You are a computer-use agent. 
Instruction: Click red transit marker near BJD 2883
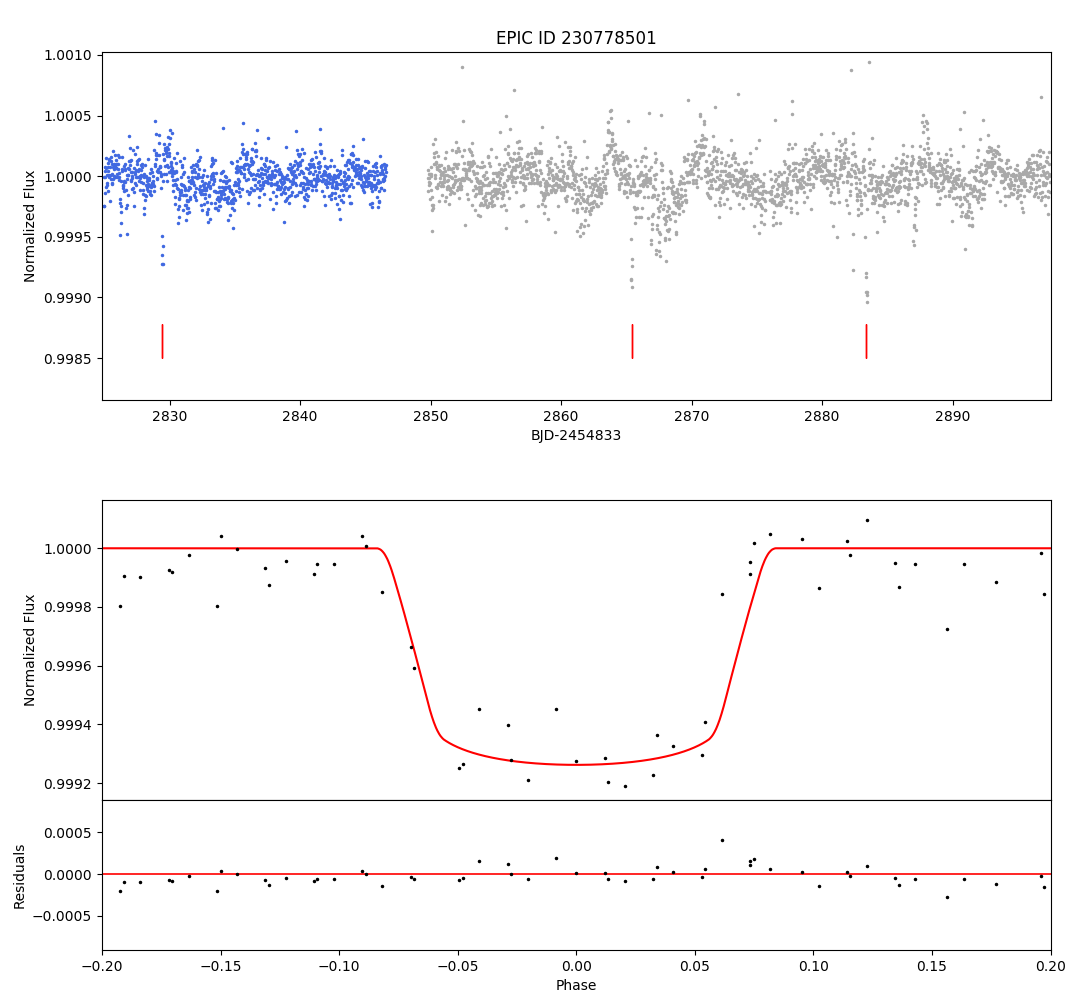(867, 342)
